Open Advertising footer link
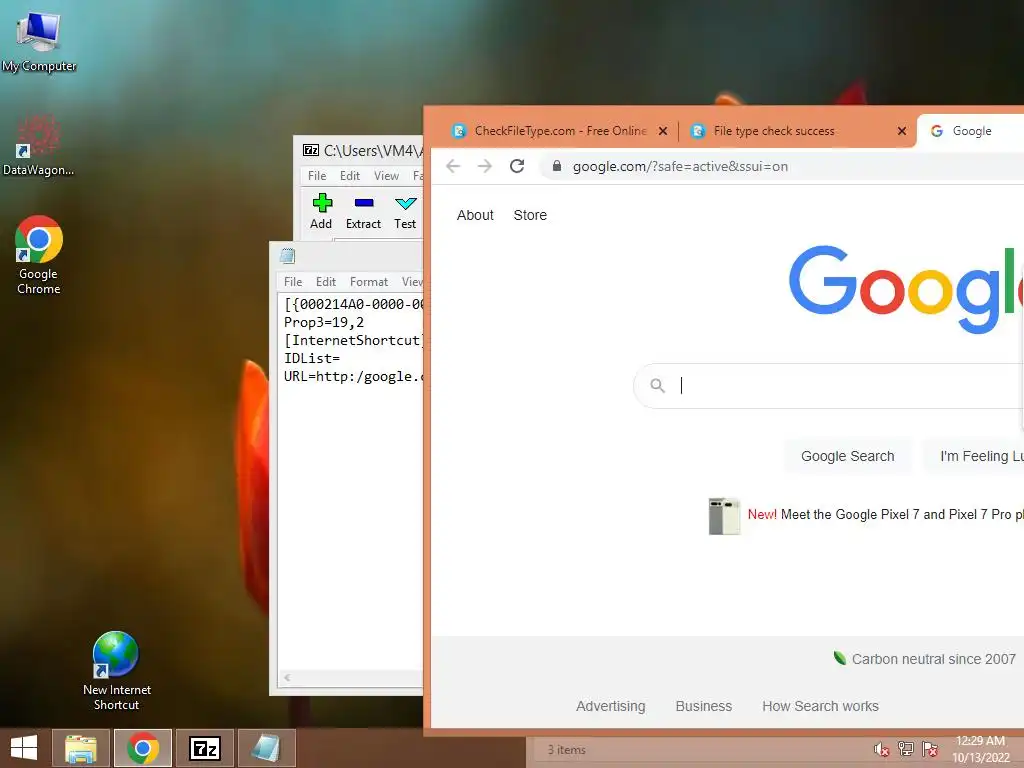Screen dimensions: 1024x768 coord(611,706)
